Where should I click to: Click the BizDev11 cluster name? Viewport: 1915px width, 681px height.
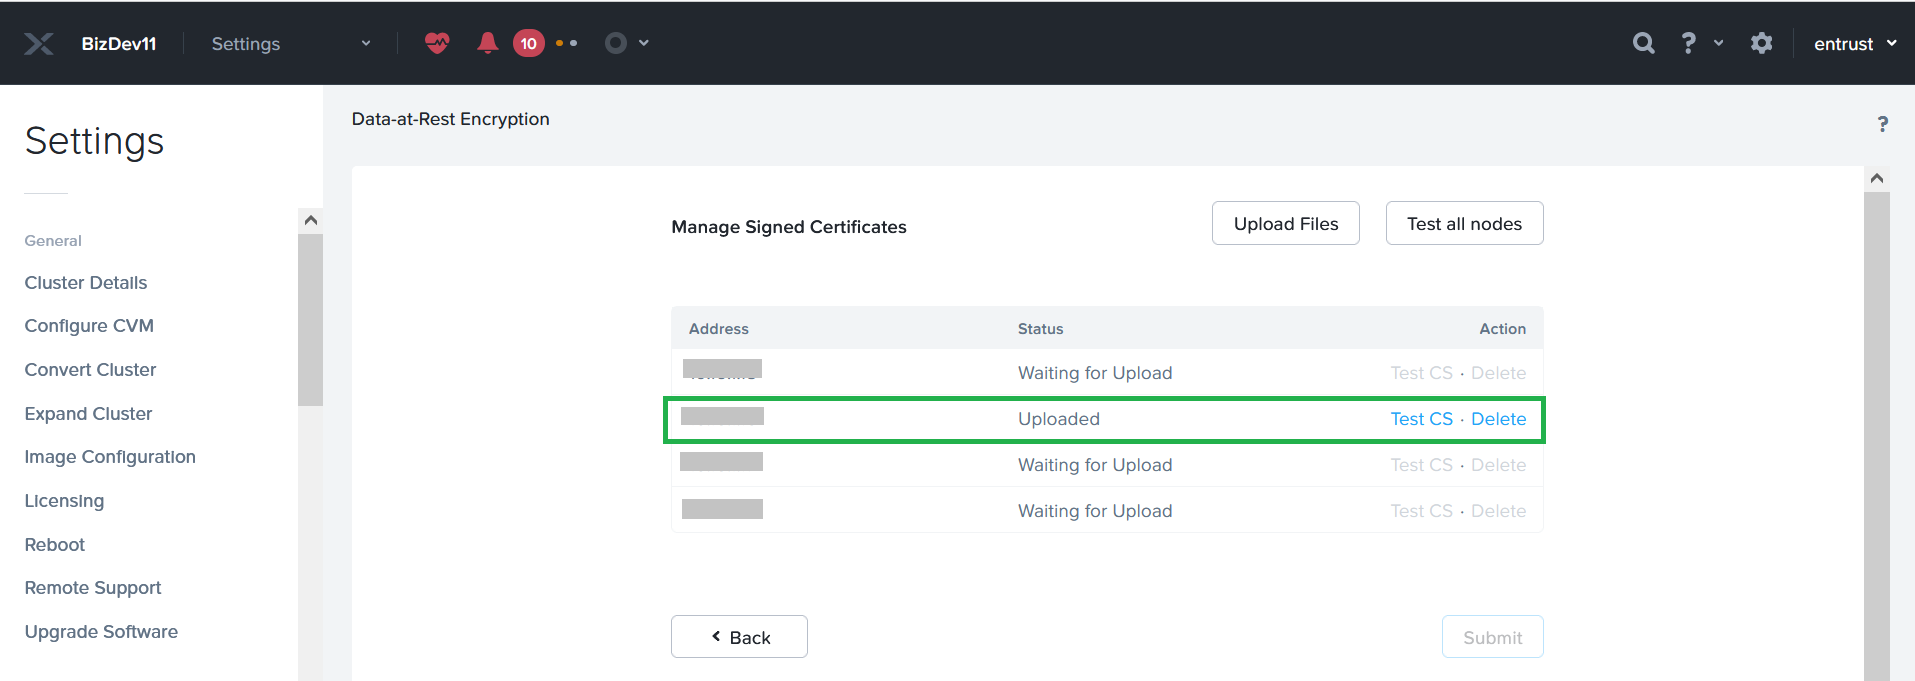pyautogui.click(x=119, y=44)
